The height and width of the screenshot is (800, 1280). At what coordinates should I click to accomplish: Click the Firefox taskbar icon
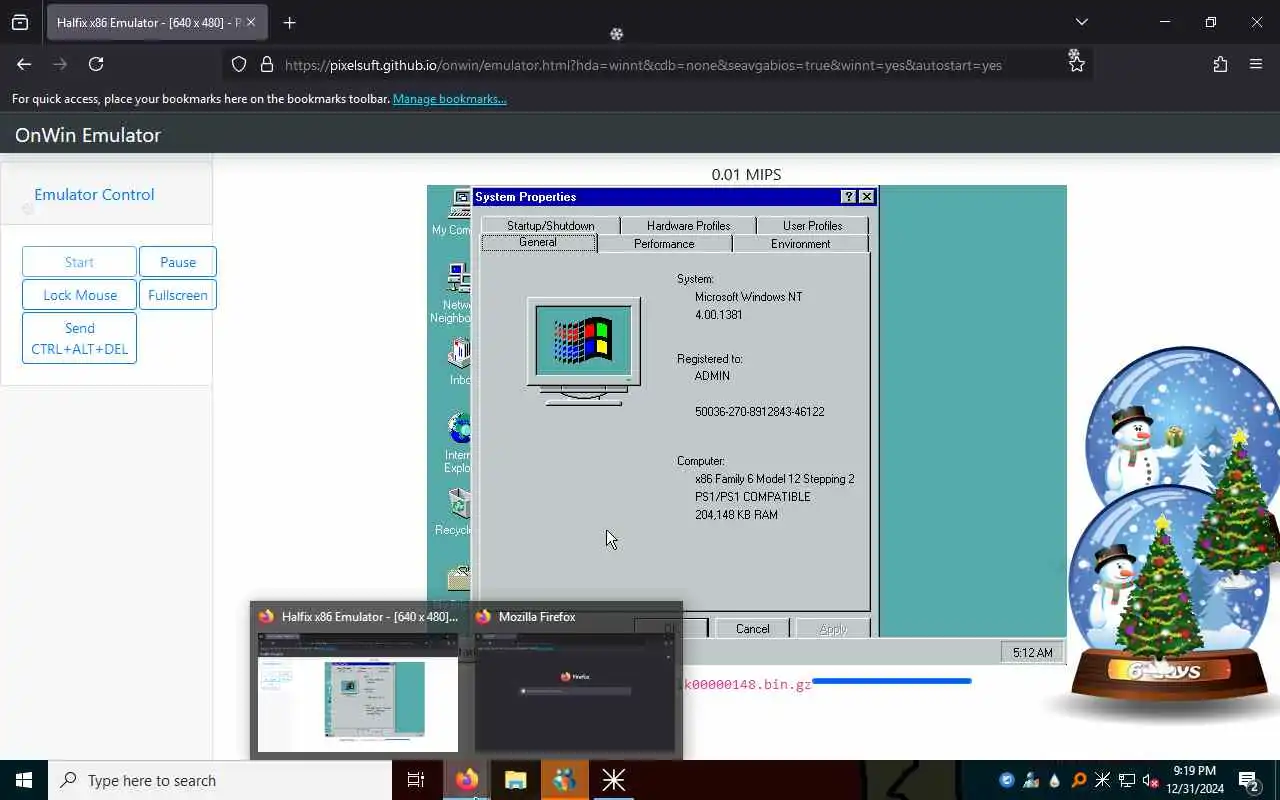pos(466,780)
